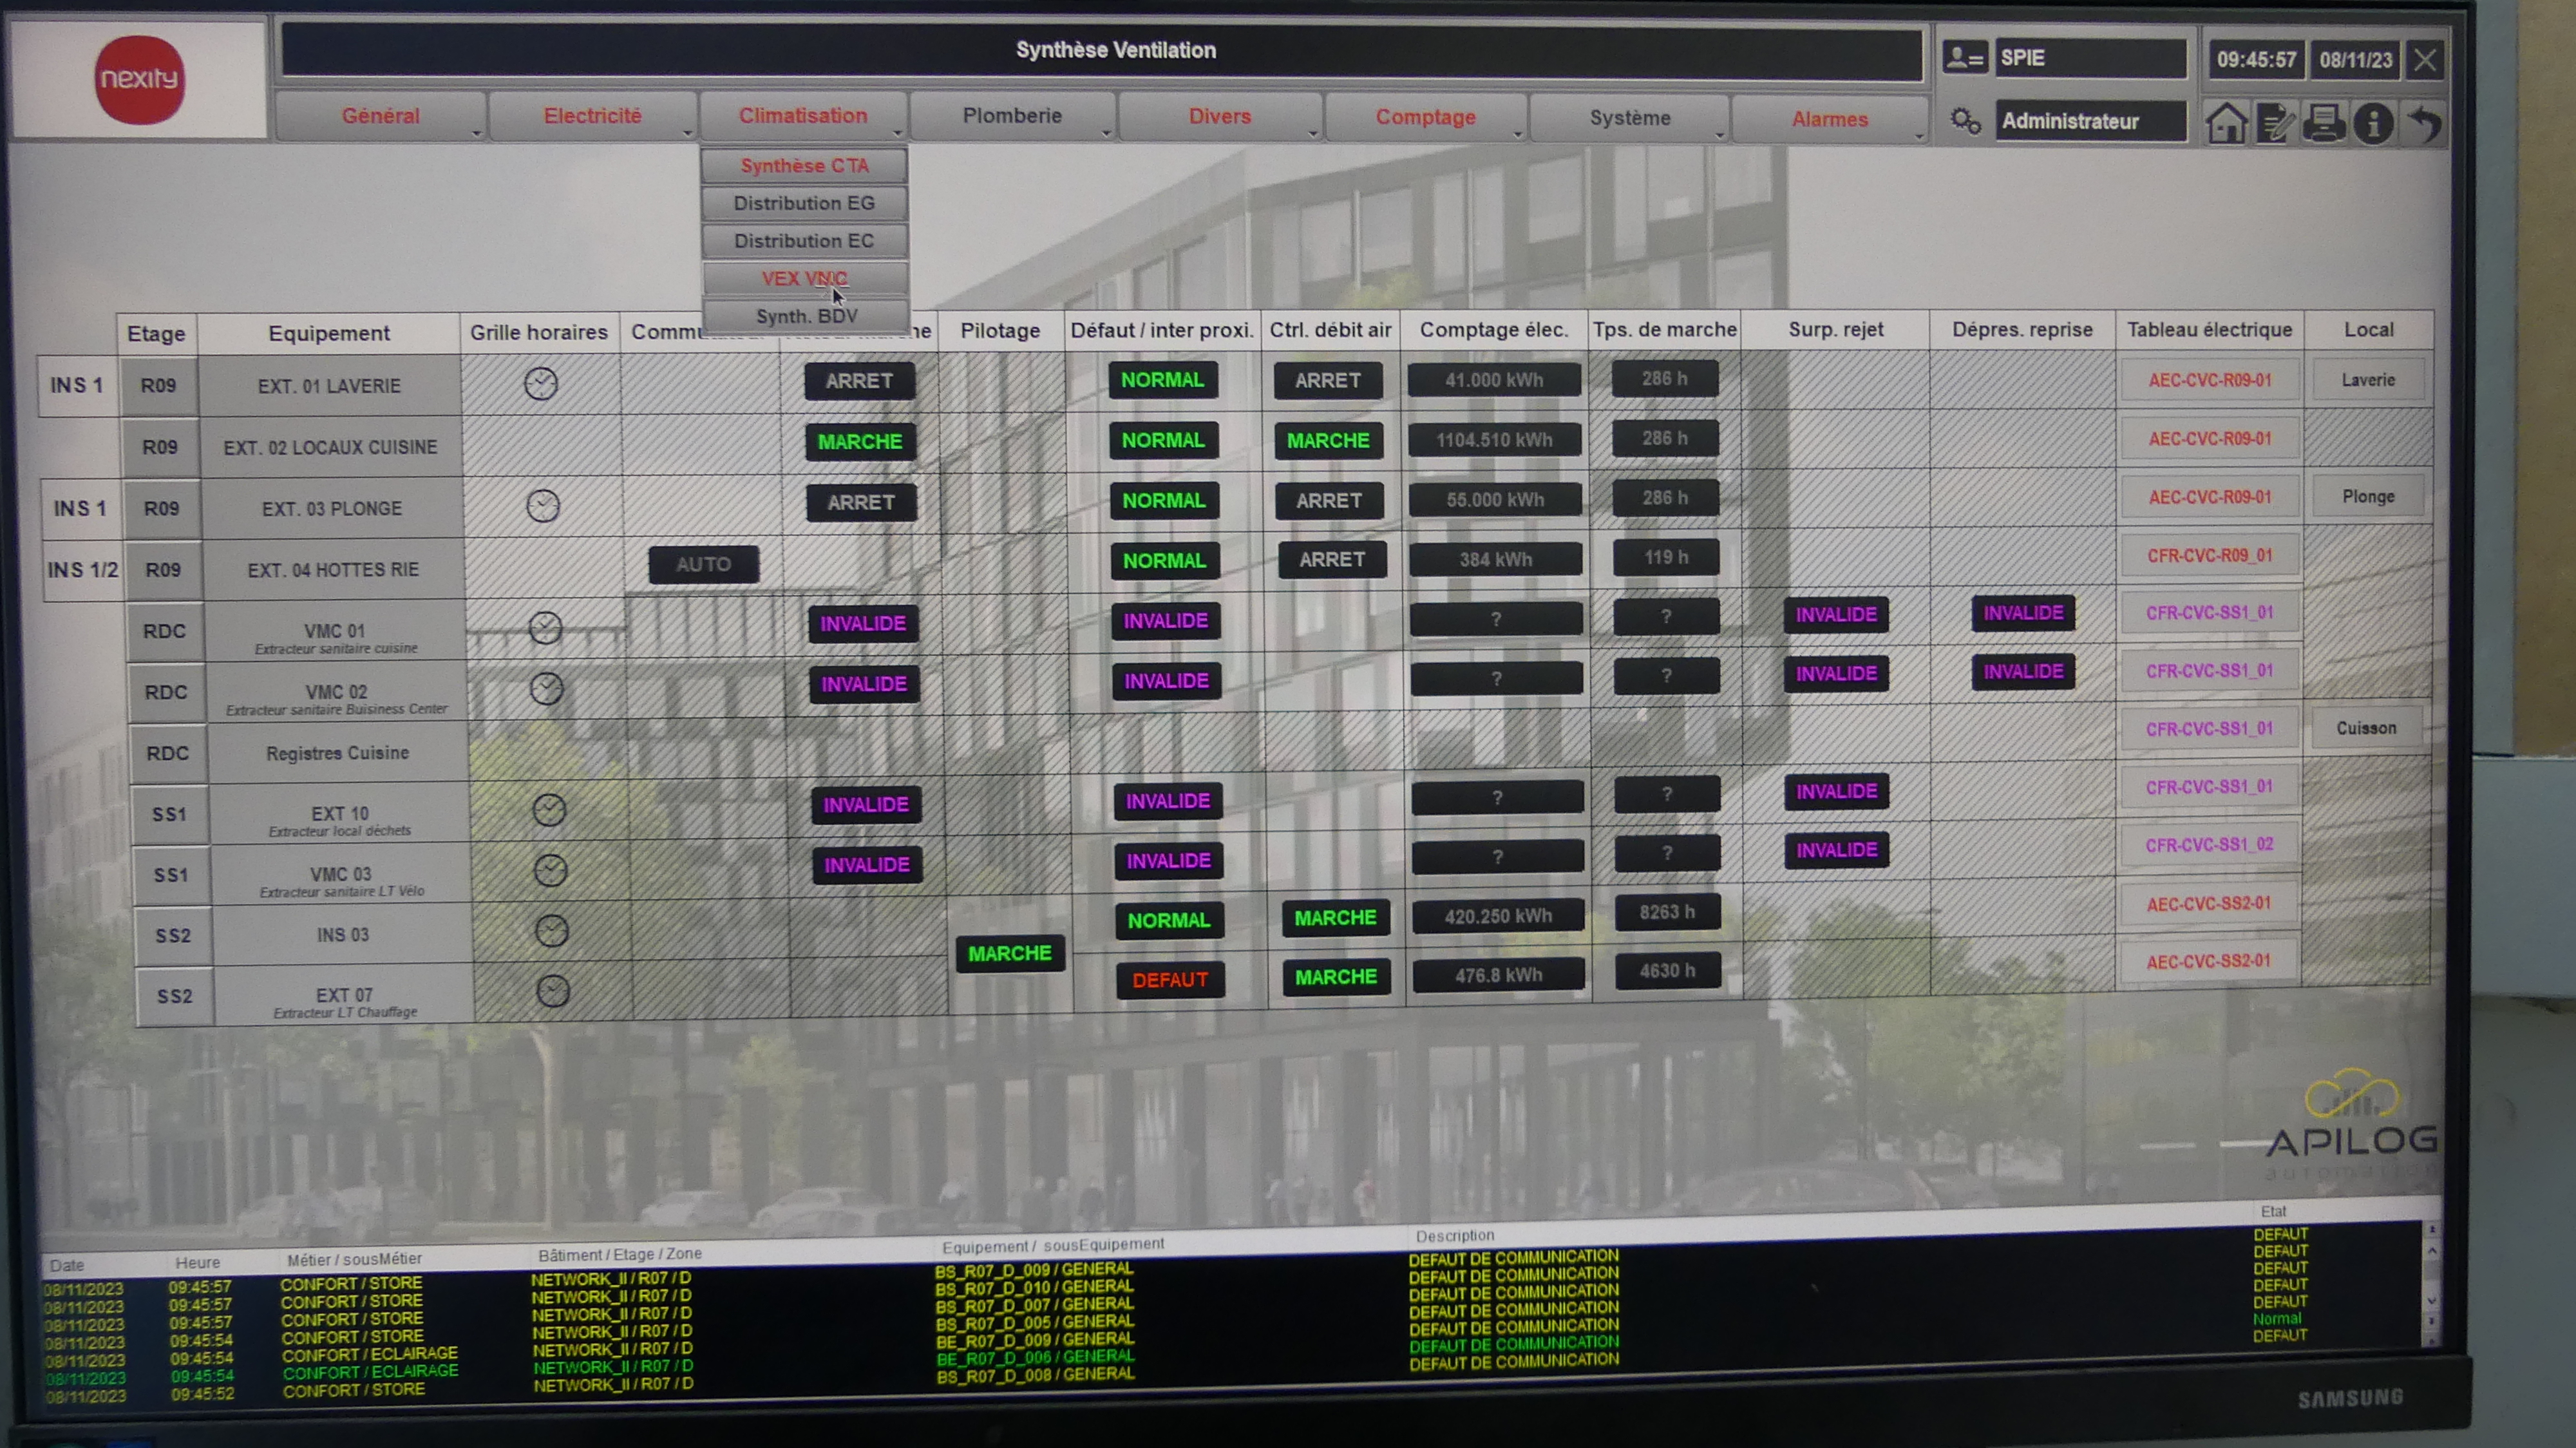Click the back arrow icon
This screenshot has height=1448, width=2576.
click(x=2424, y=123)
